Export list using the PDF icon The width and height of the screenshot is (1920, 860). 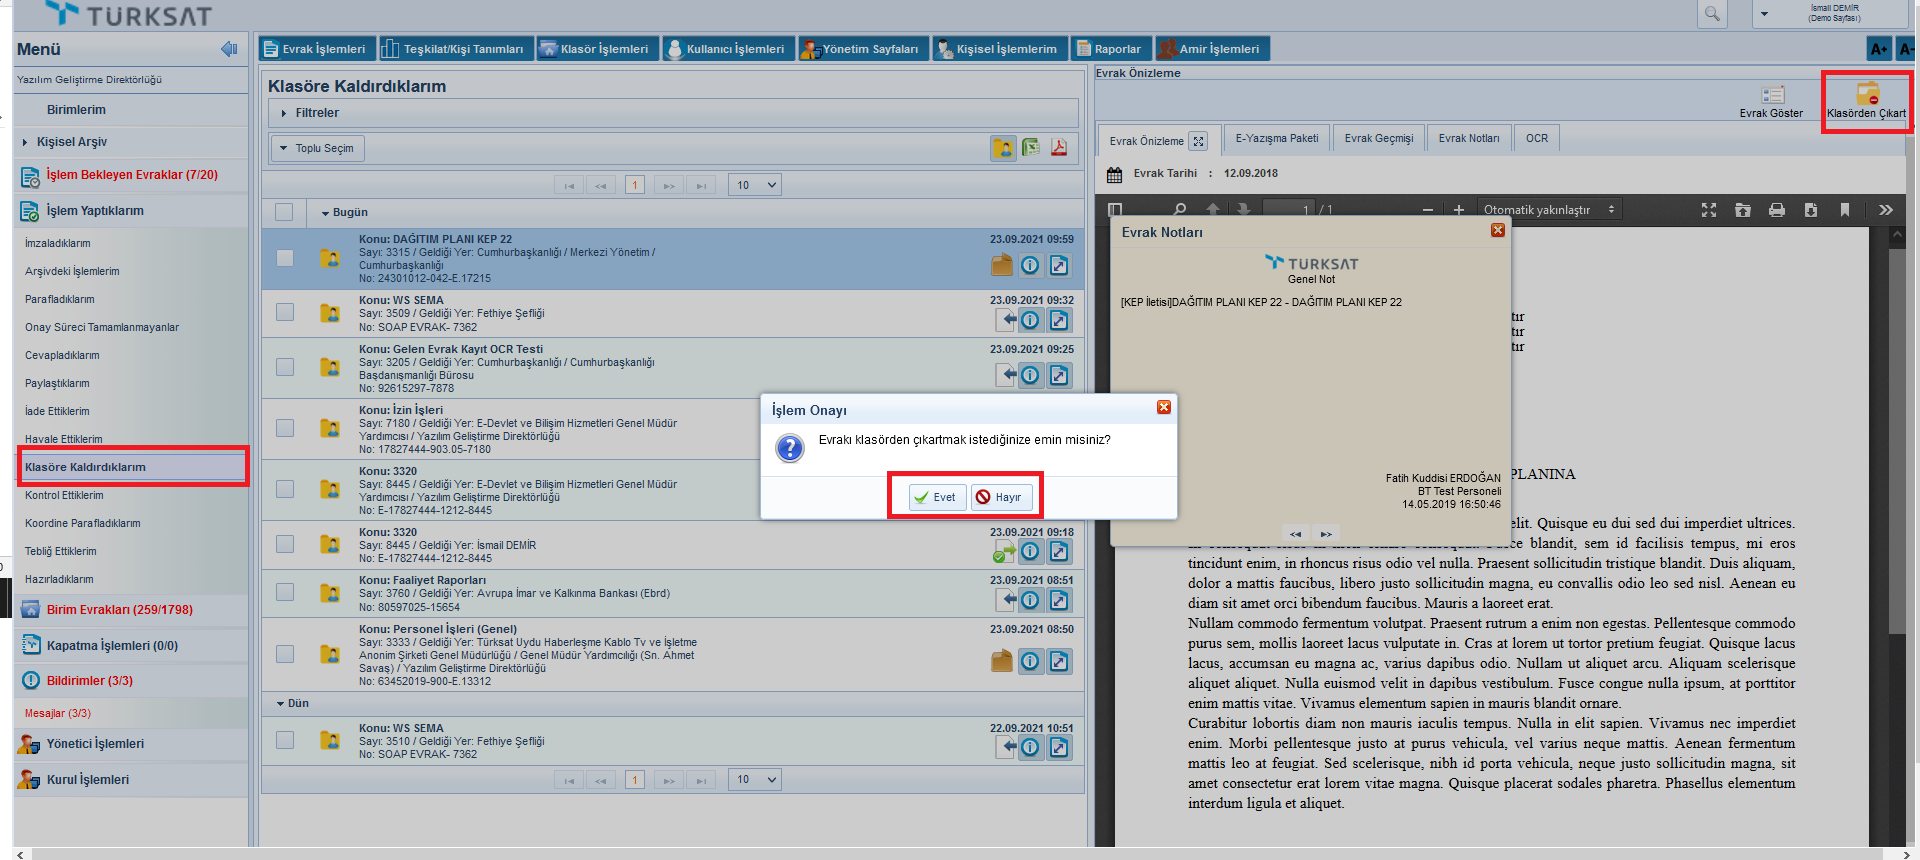coord(1059,148)
